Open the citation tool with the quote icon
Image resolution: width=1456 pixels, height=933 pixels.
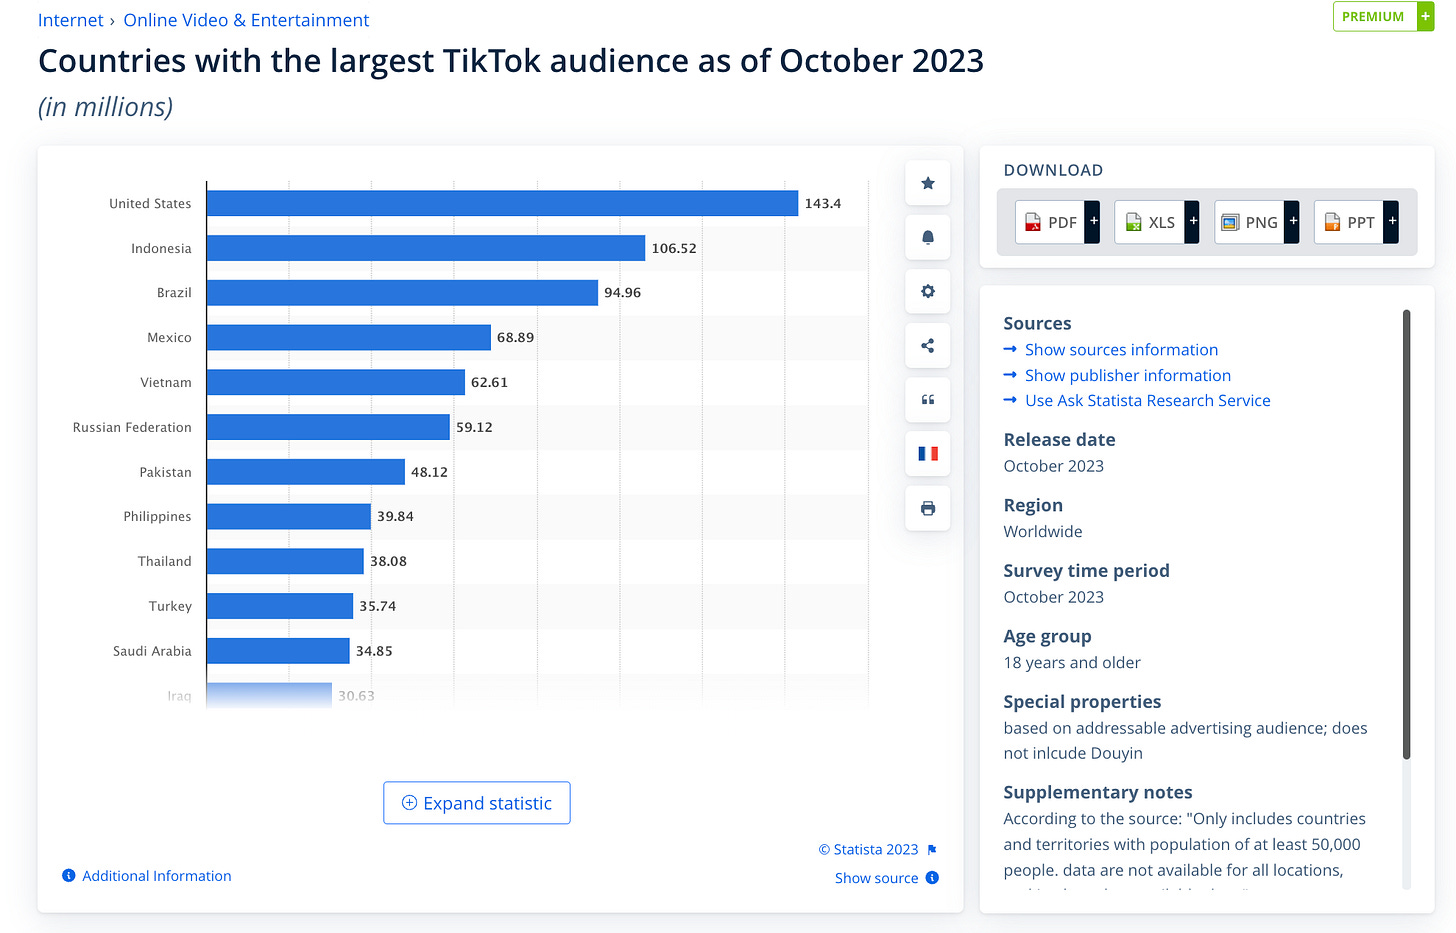(x=927, y=399)
